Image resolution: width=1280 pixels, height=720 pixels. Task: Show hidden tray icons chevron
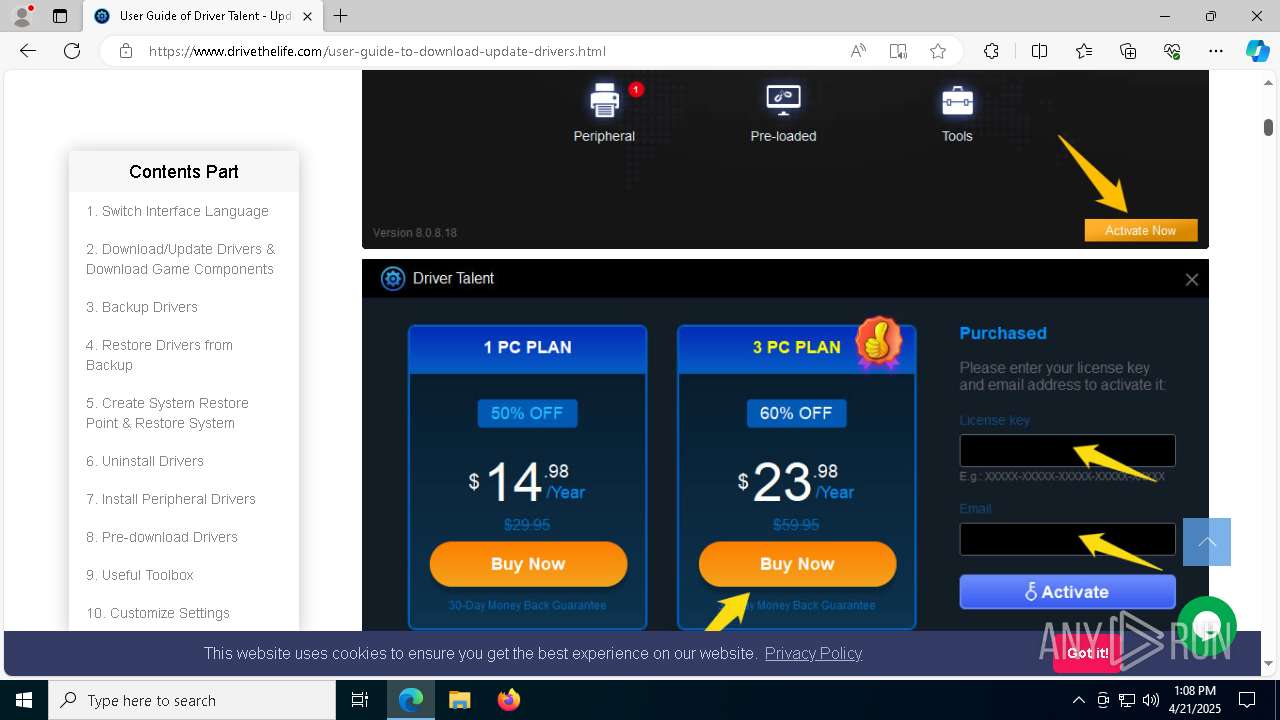[x=1079, y=700]
